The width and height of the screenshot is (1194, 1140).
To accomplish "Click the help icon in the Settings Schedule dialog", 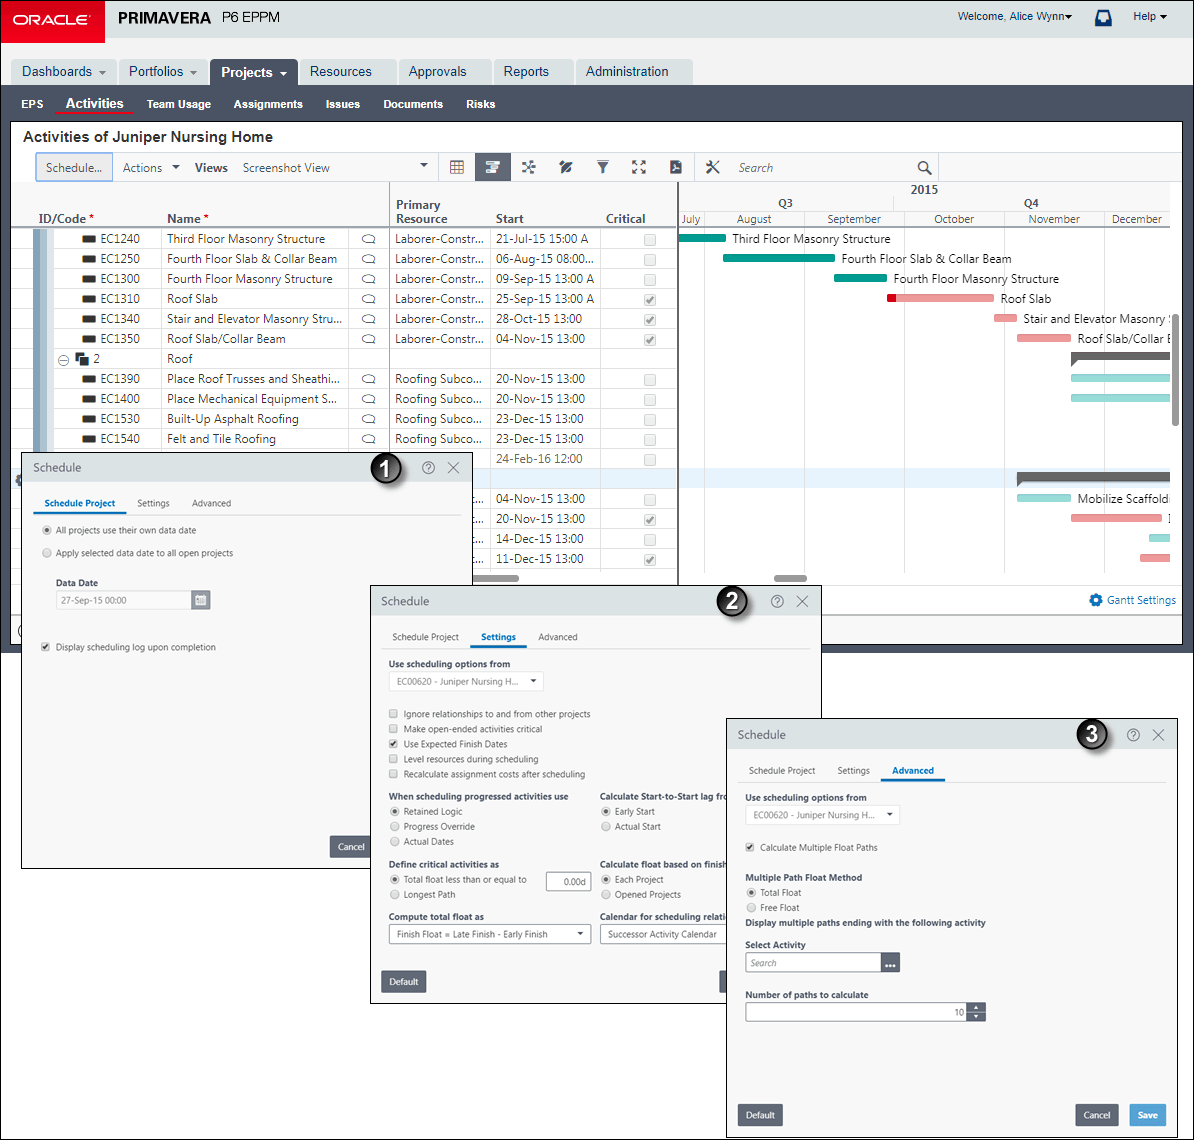I will click(x=777, y=602).
